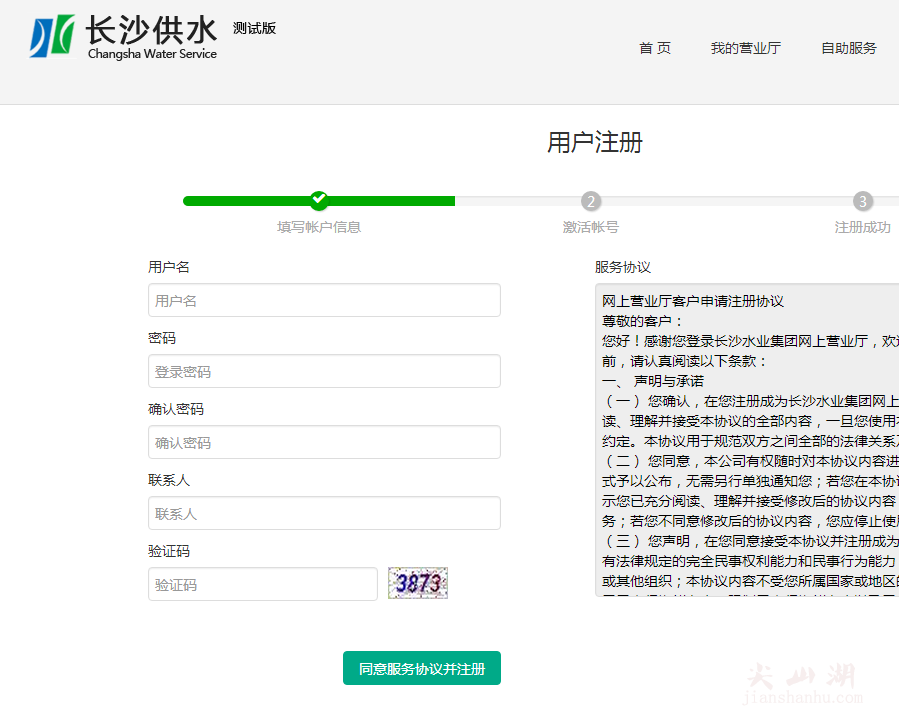The width and height of the screenshot is (899, 722).
Task: Focus the 验证码 captcha input field
Action: pos(263,584)
